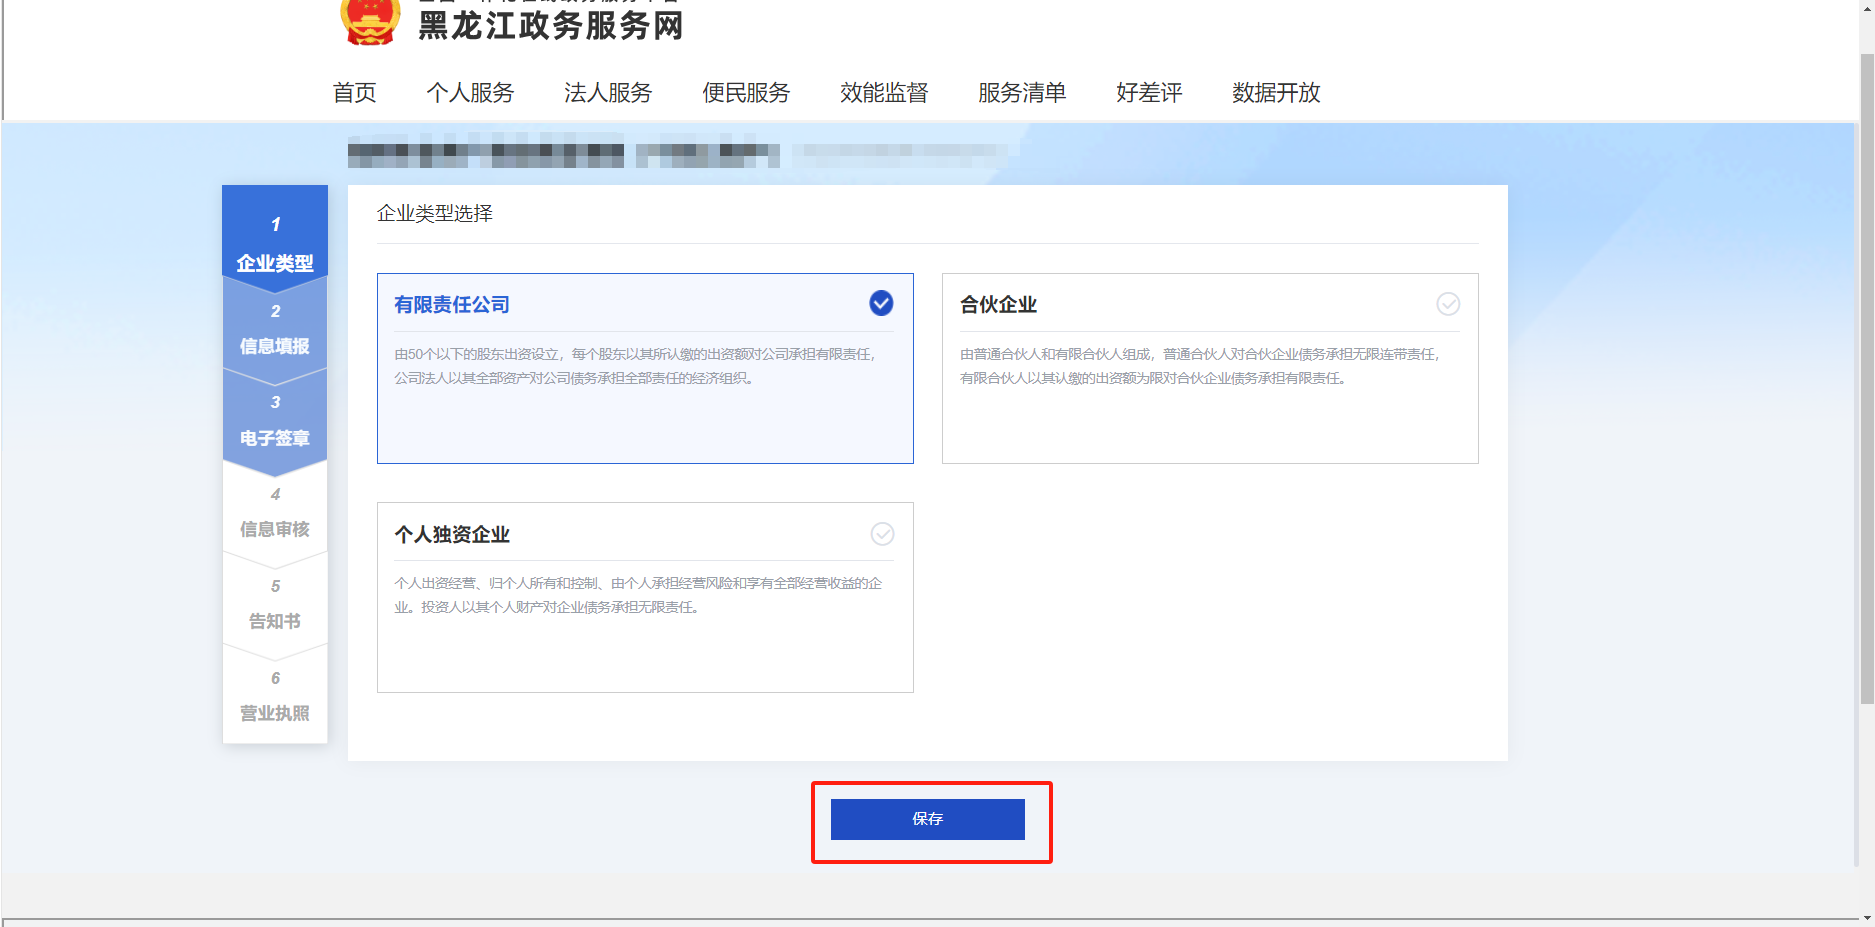Go to step 2 信息填报
Screen dimensions: 1875x927
click(275, 330)
